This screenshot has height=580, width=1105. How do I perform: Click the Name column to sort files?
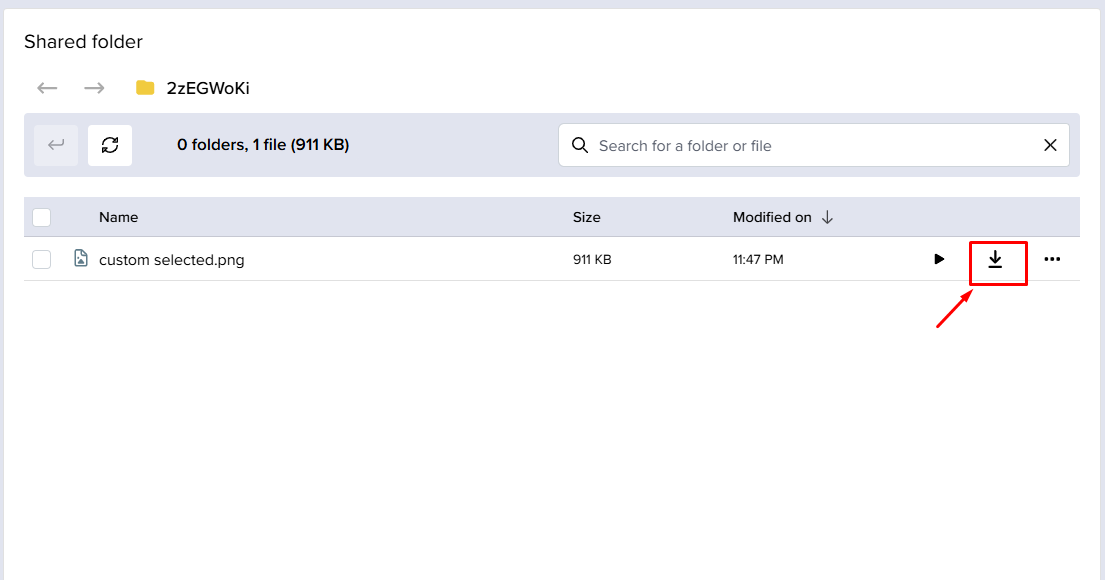pyautogui.click(x=118, y=217)
